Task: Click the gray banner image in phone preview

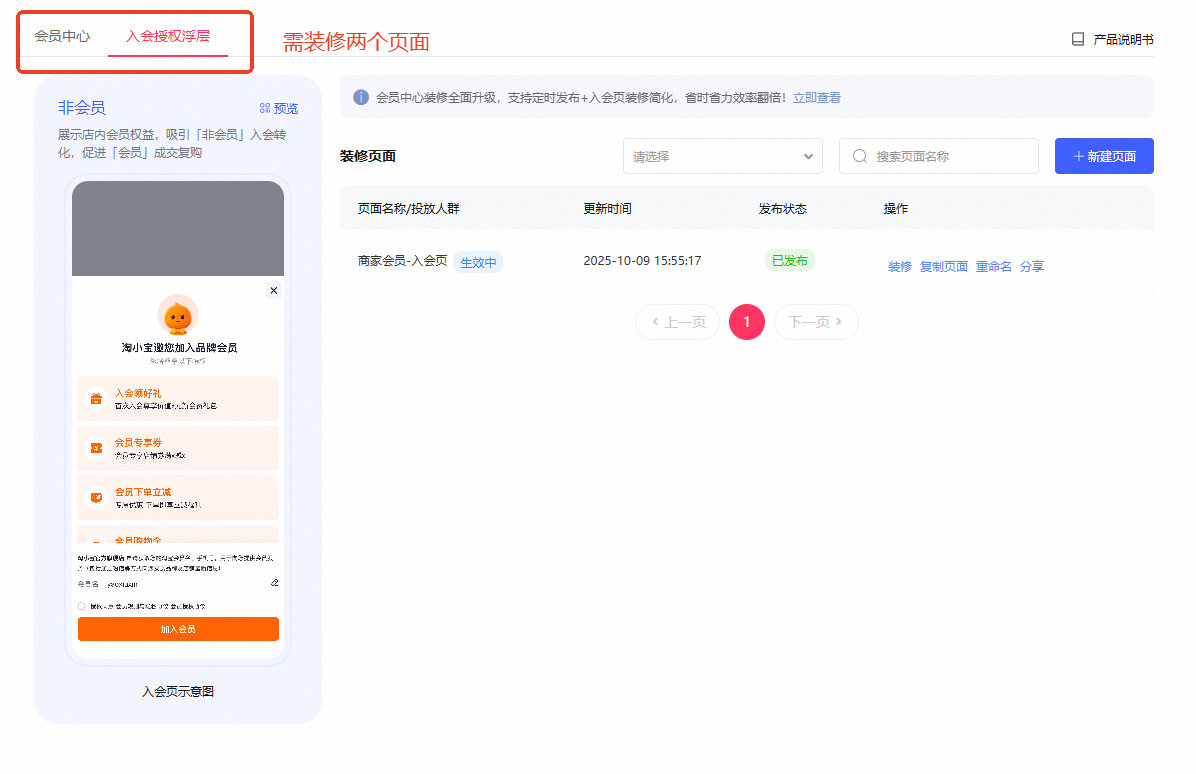Action: click(178, 228)
